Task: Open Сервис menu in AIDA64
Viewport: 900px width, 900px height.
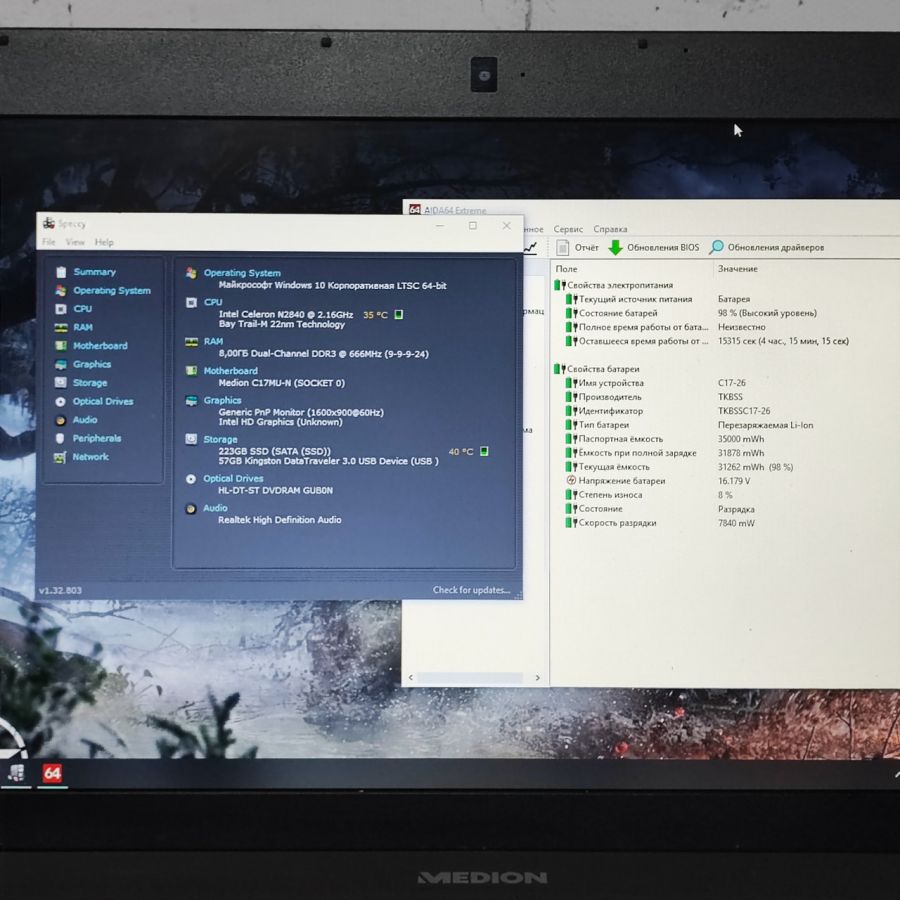Action: (x=568, y=229)
